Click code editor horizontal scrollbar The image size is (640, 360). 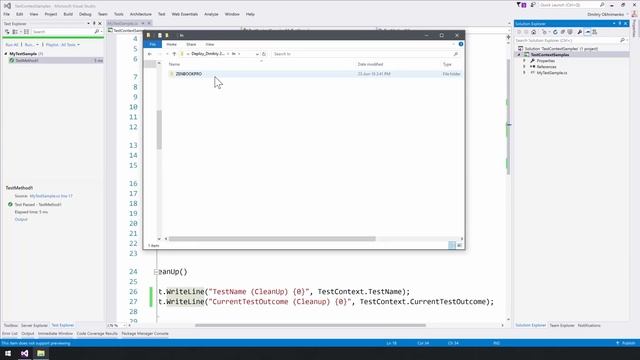click(310, 325)
